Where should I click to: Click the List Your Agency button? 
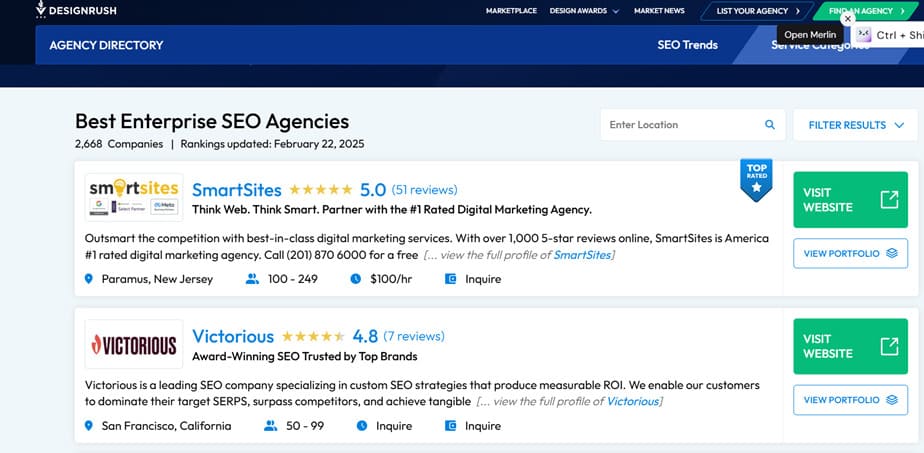tap(758, 11)
